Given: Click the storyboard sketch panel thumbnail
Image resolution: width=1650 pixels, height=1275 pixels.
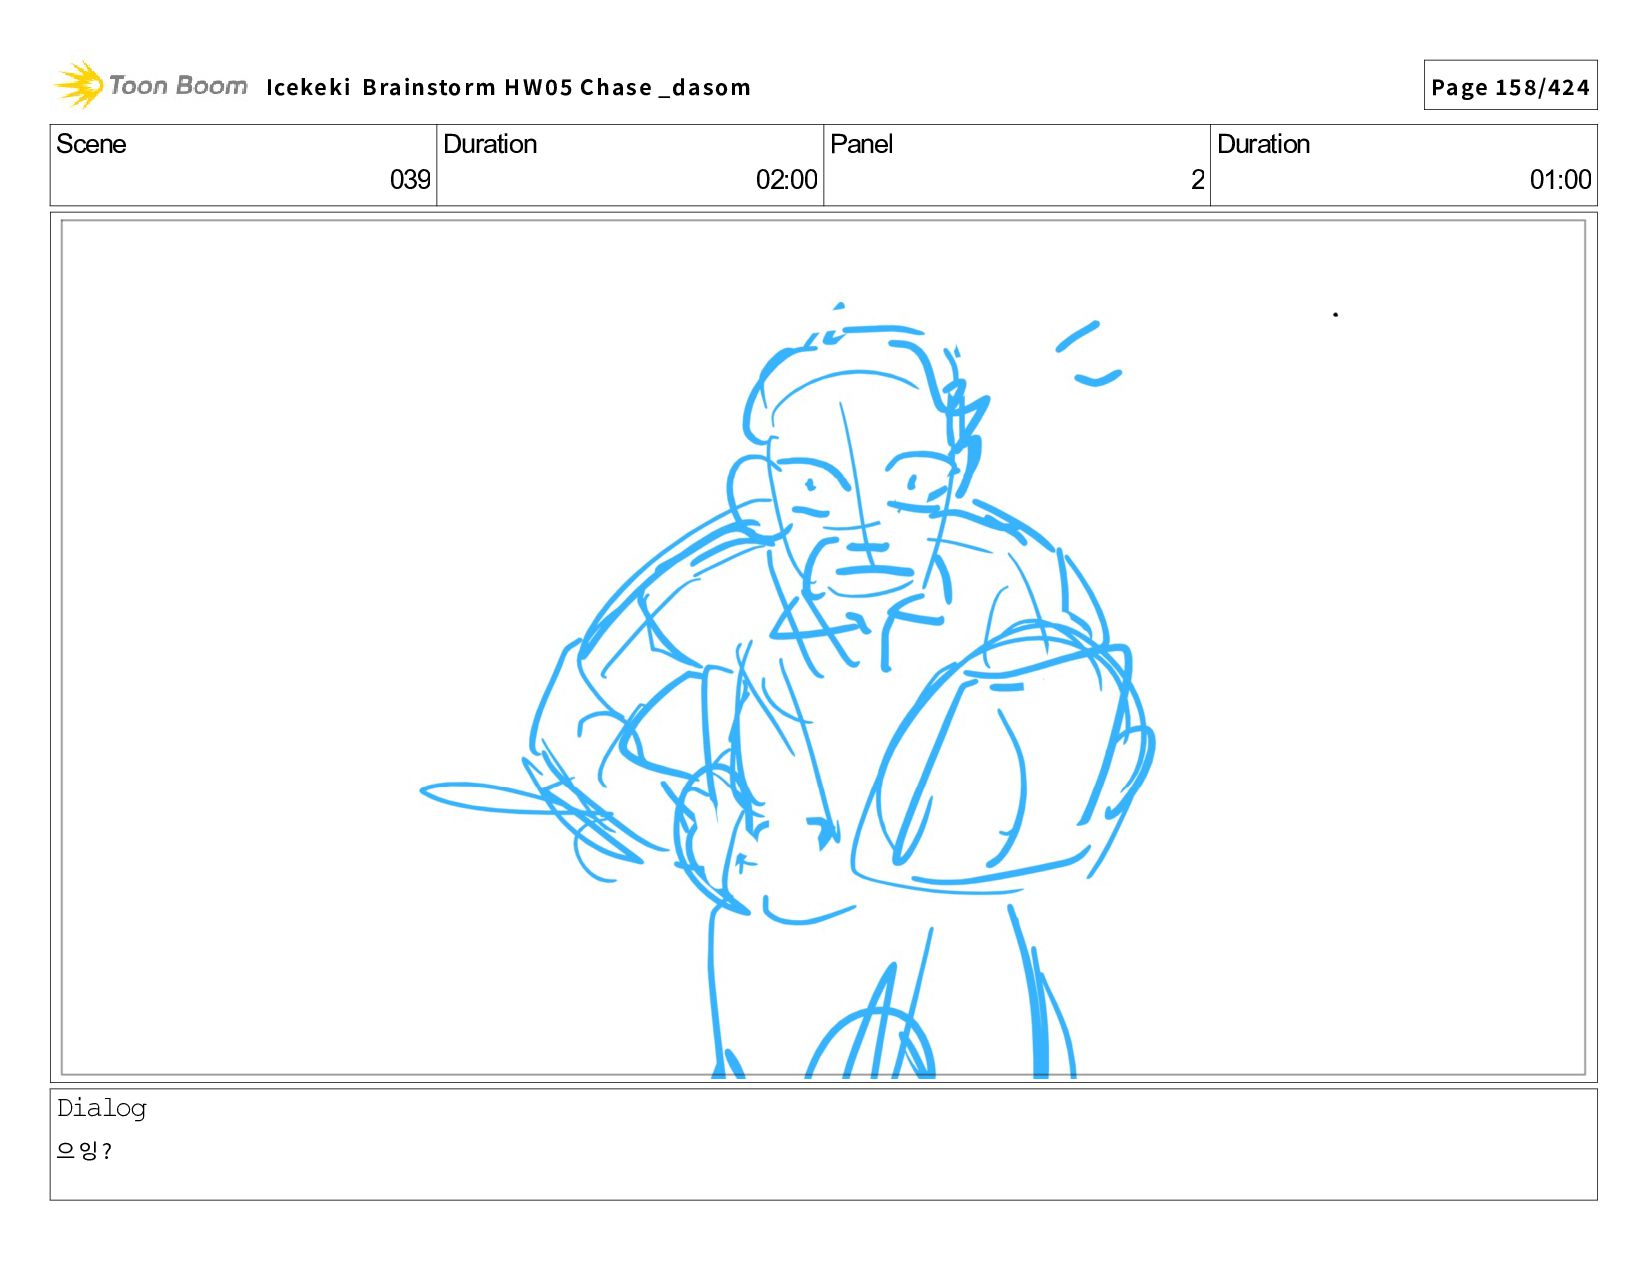Looking at the screenshot, I should [x=823, y=647].
